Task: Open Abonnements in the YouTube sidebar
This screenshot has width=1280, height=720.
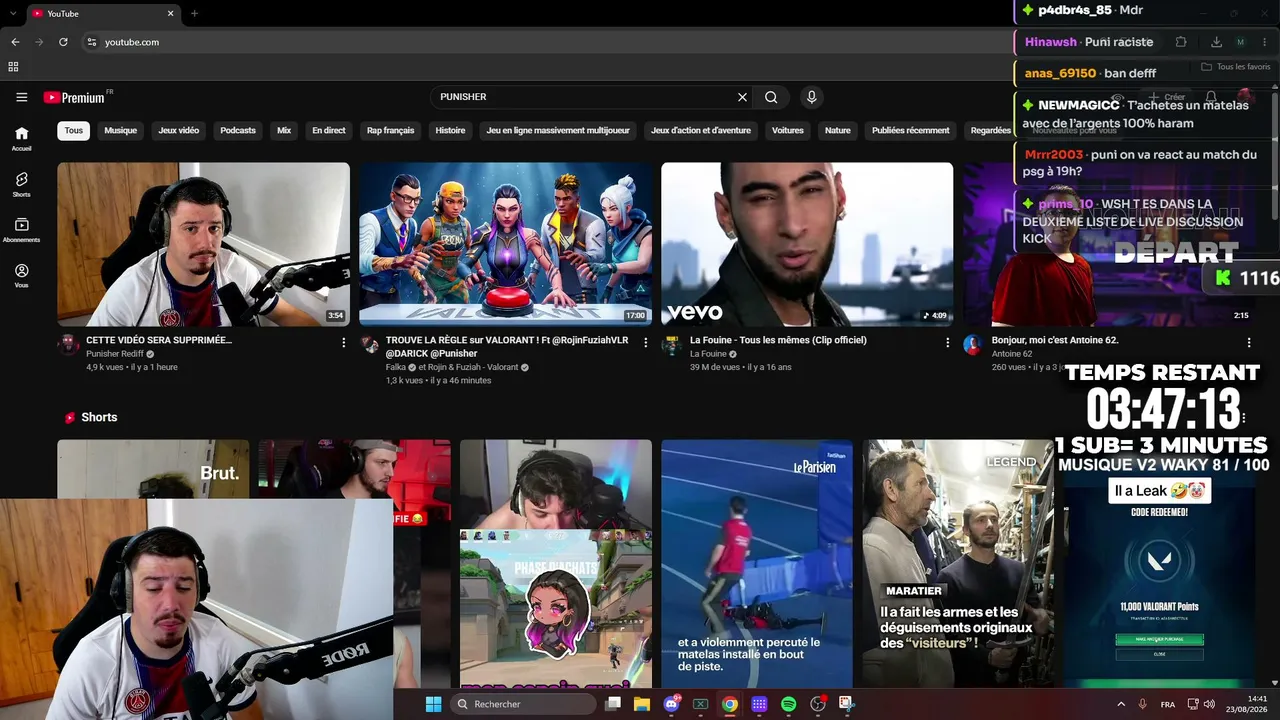Action: click(21, 230)
